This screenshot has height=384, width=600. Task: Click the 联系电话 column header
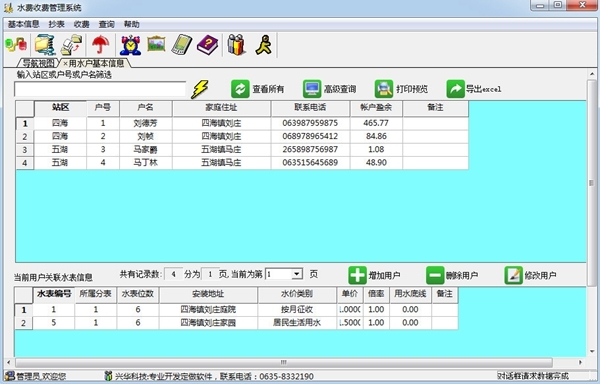pos(310,108)
